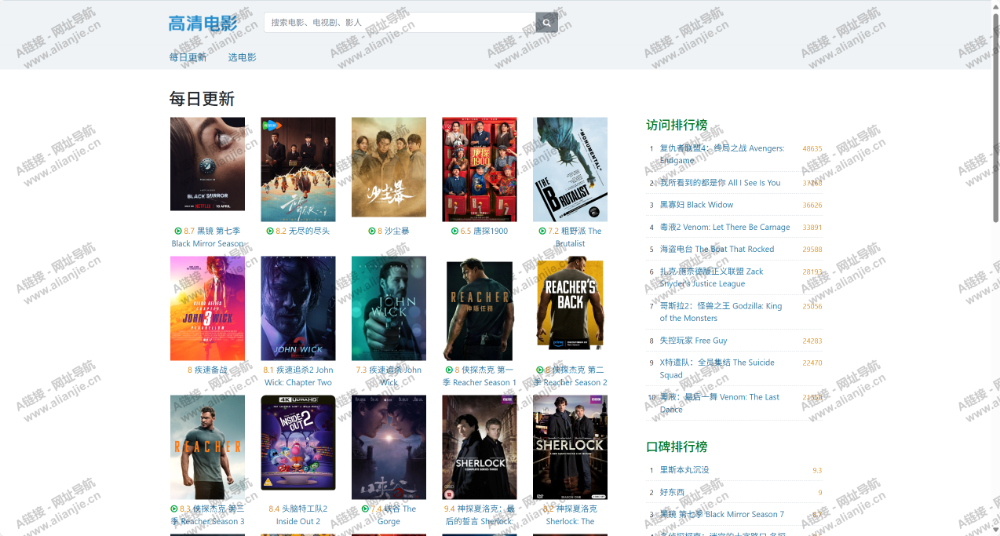Open 我所看到的都是你 All I See Is You

point(720,182)
